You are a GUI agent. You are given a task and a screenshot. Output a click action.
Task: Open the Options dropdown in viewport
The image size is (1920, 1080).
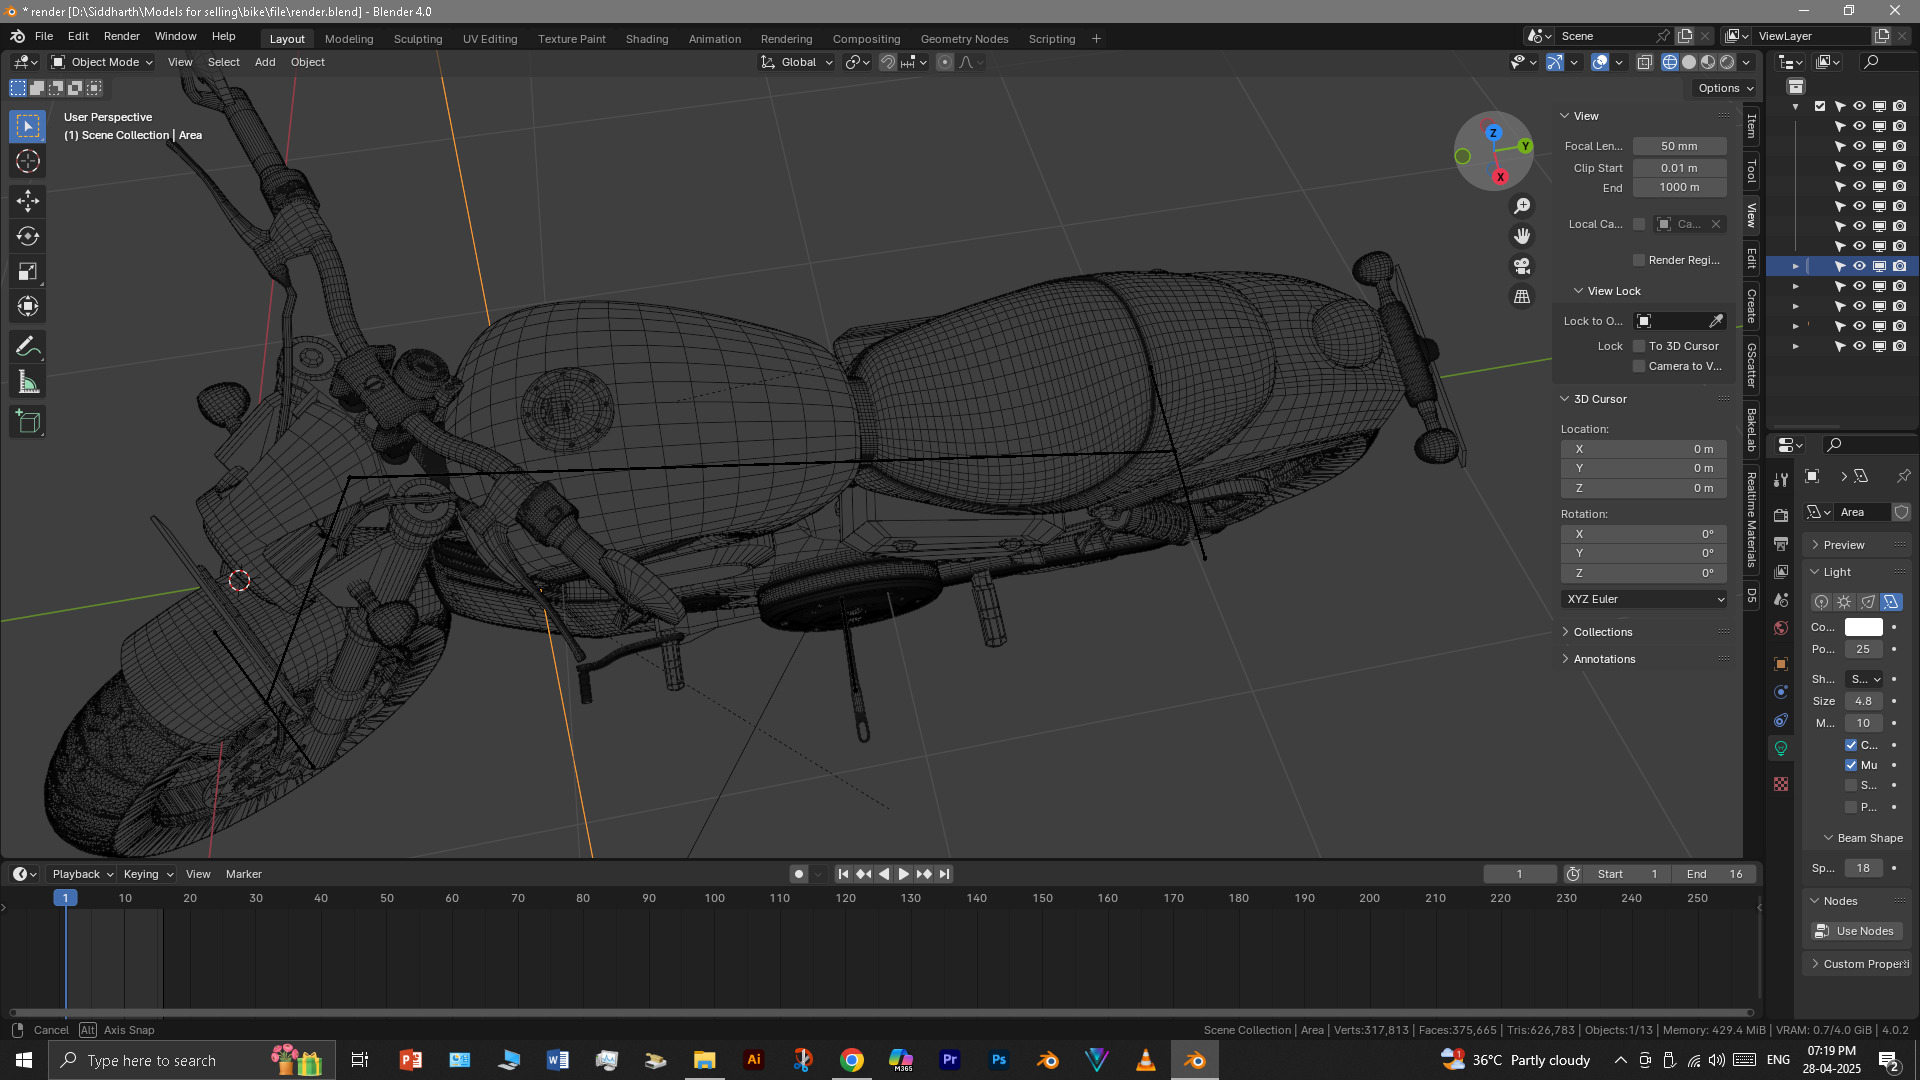click(x=1725, y=88)
